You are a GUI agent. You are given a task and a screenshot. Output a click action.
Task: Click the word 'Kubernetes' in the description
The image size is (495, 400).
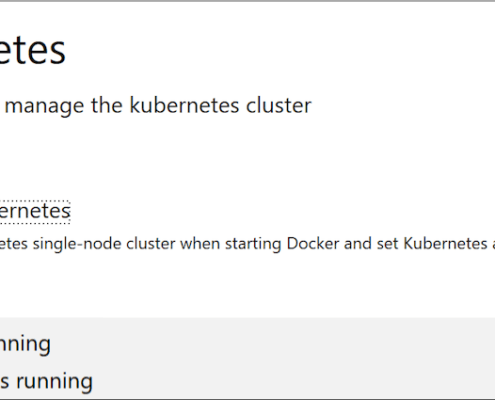pos(446,244)
